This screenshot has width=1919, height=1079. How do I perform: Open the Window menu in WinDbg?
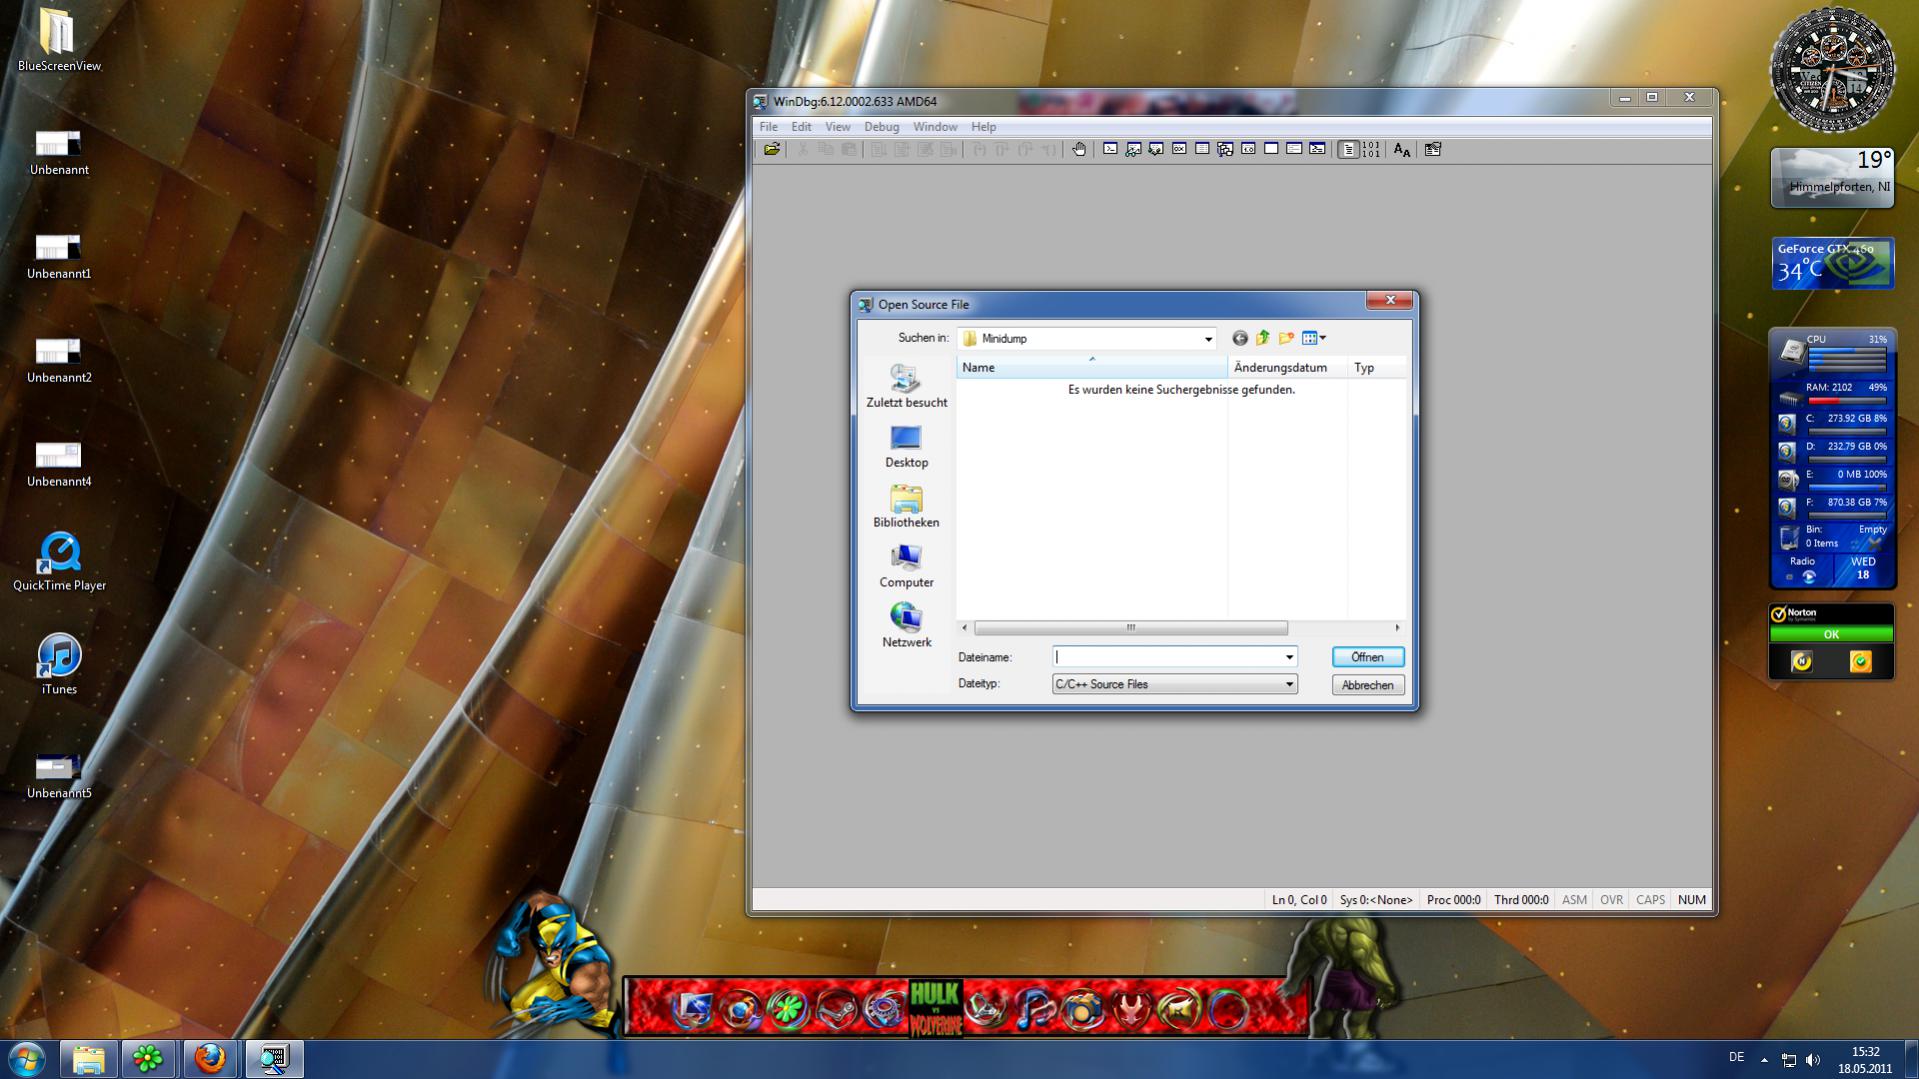tap(935, 127)
